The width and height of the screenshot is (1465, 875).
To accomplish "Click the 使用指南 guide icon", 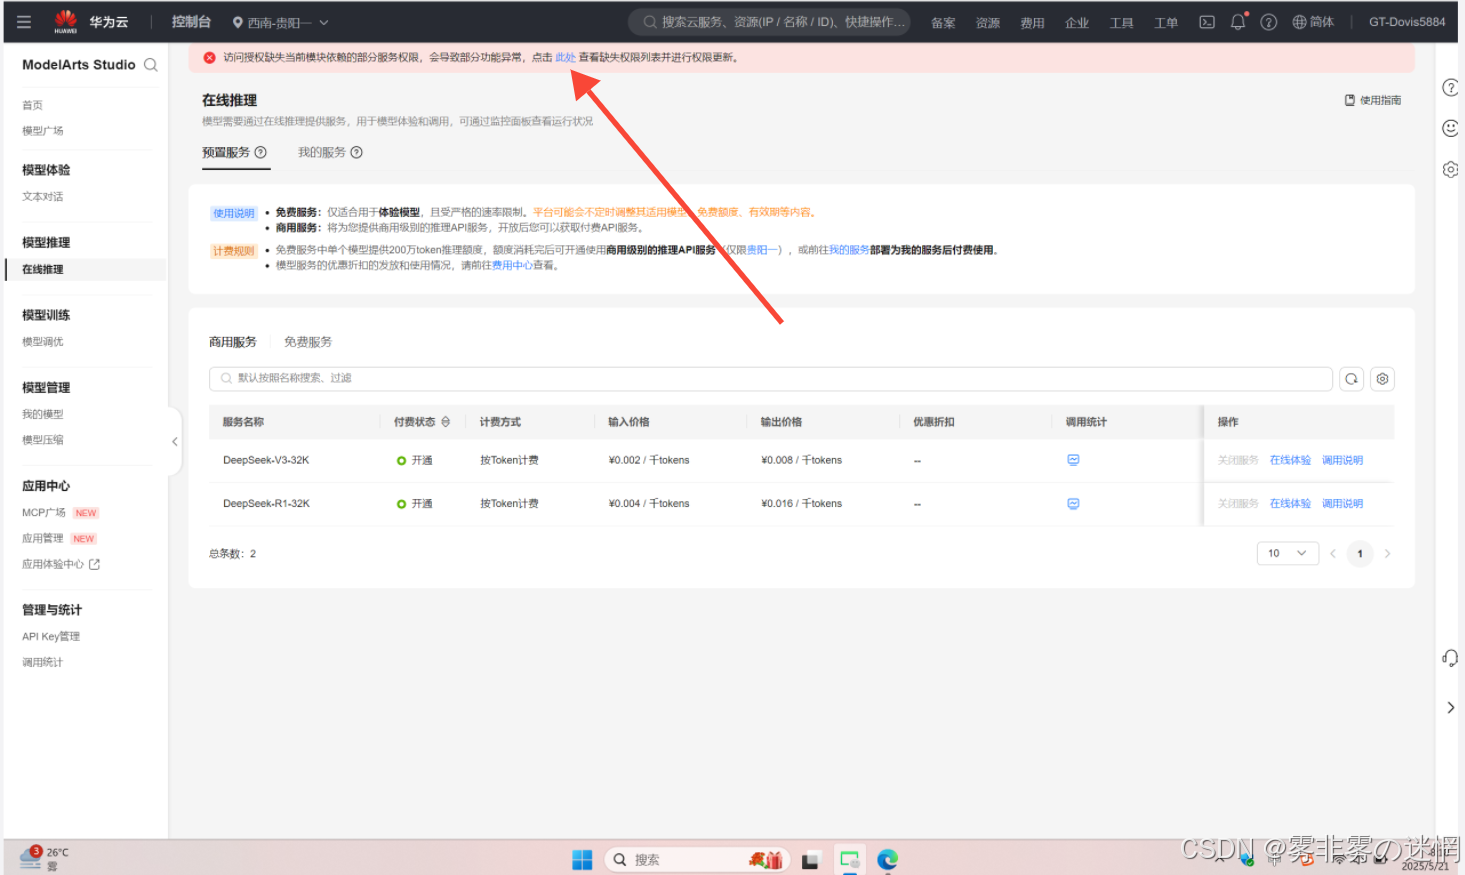I will 1350,100.
